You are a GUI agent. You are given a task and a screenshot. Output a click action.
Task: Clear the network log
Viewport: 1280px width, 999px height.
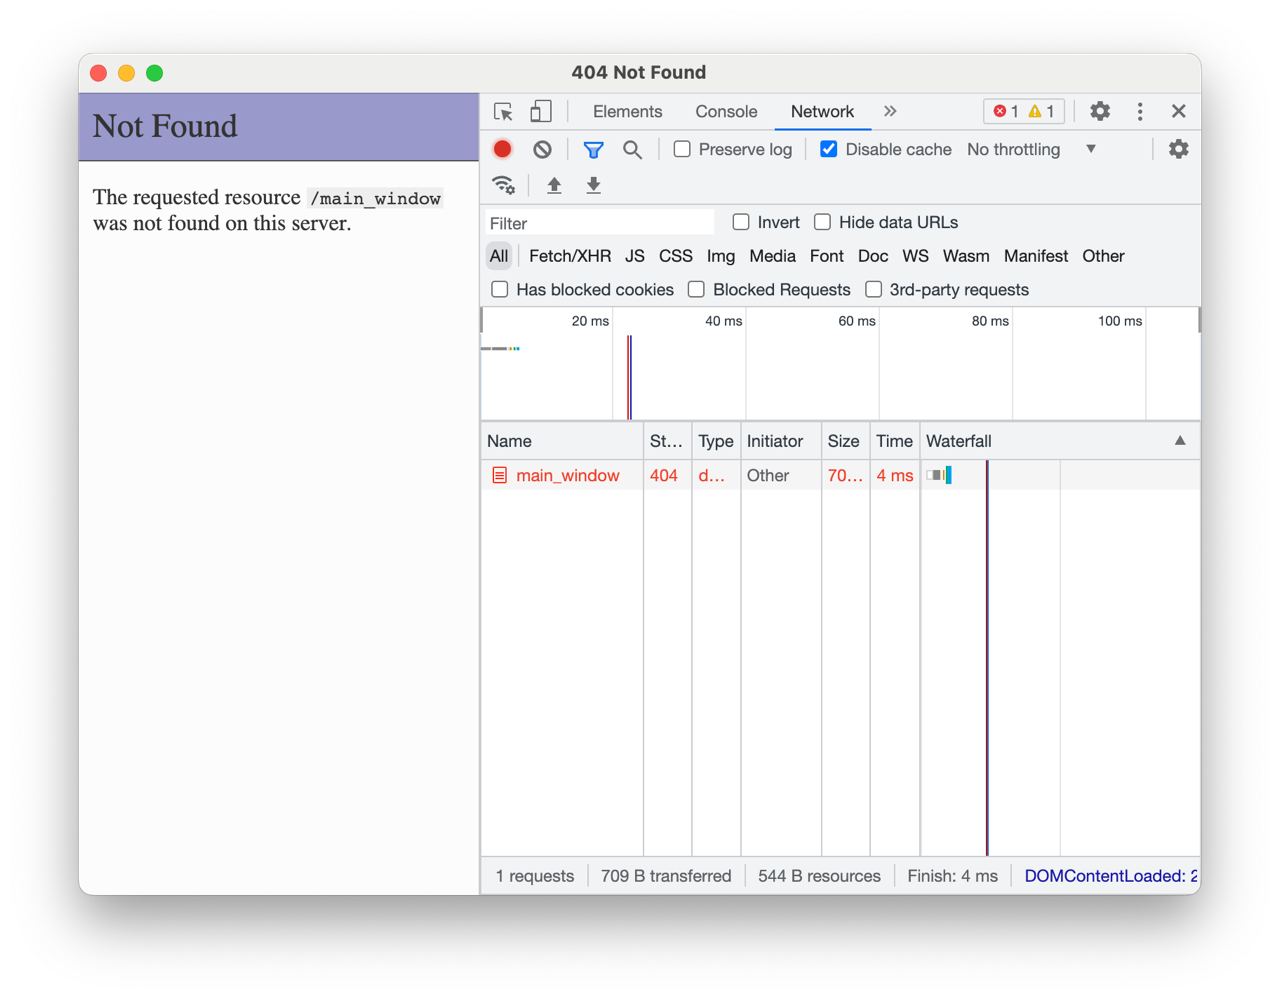[542, 149]
